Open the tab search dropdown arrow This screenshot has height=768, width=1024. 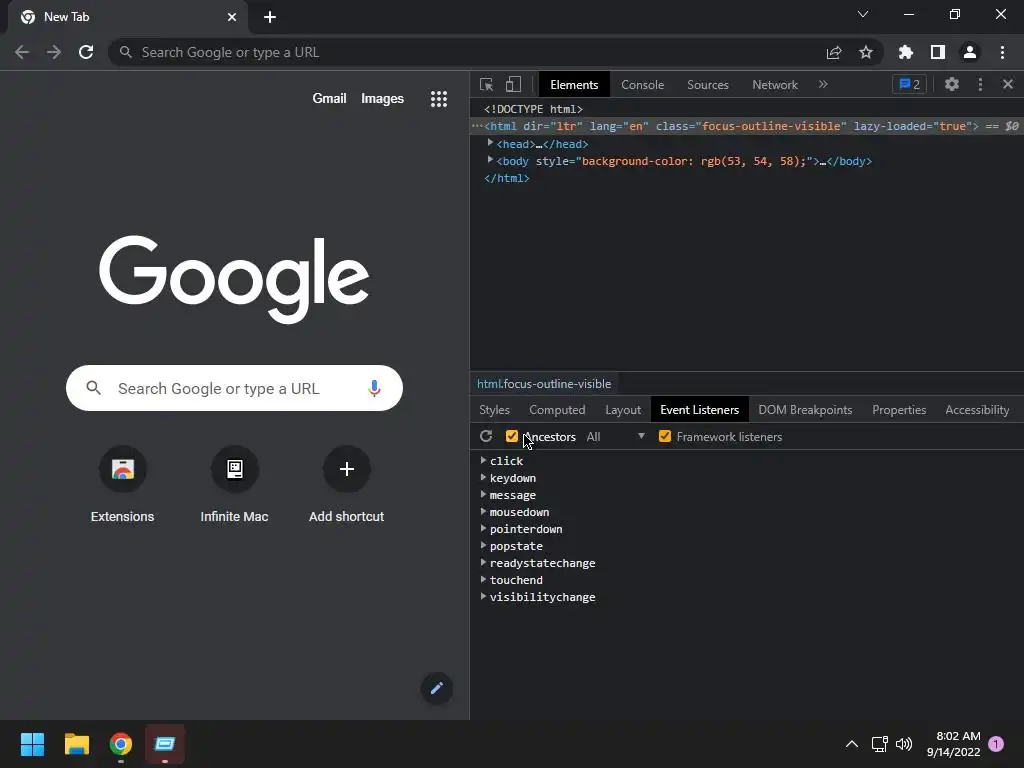[863, 14]
